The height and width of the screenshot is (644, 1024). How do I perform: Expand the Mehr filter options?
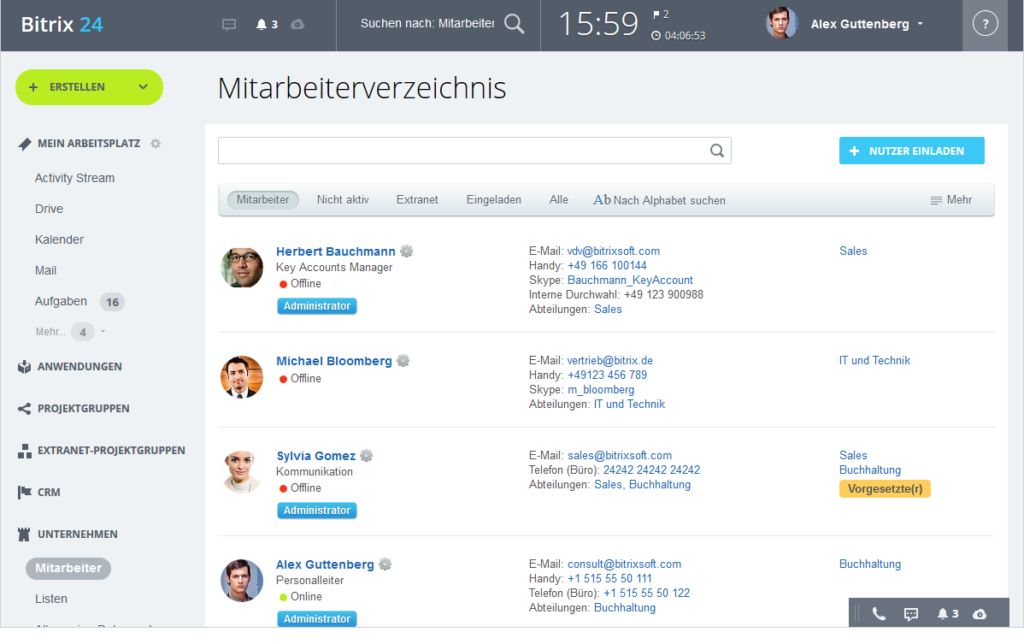coord(951,200)
